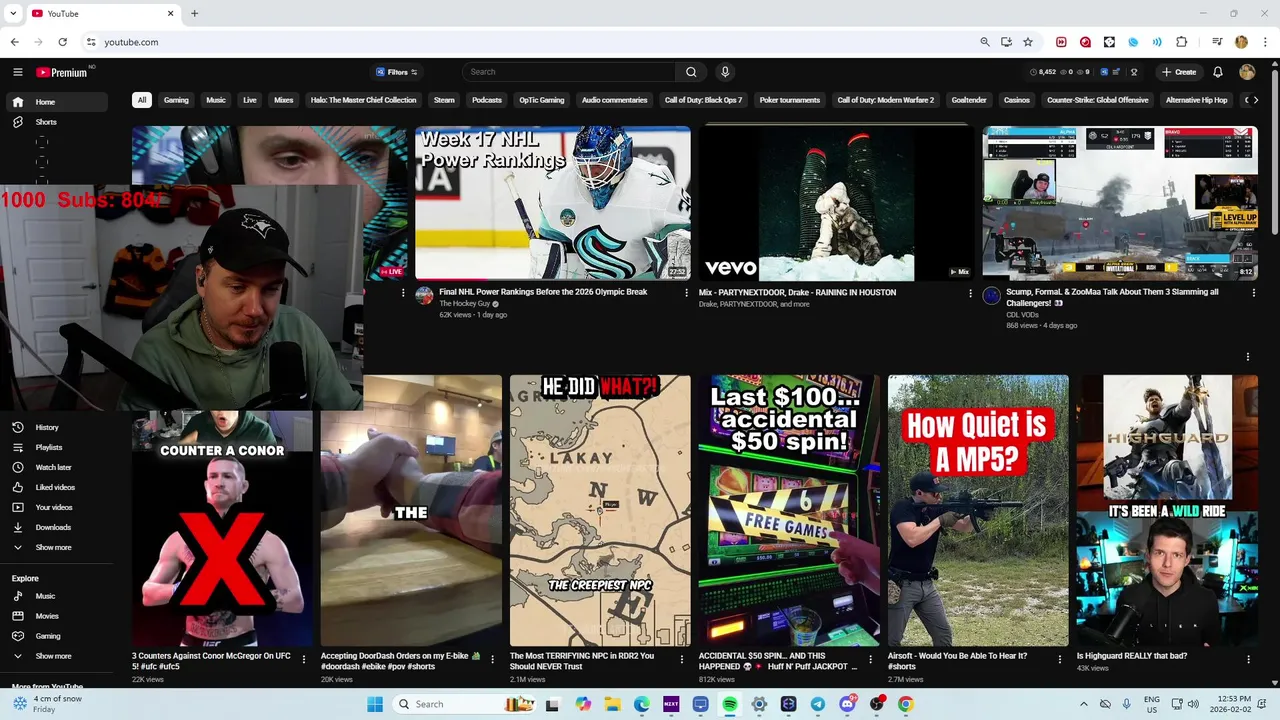1280x720 pixels.
Task: Start voice search with the microphone
Action: pos(725,72)
